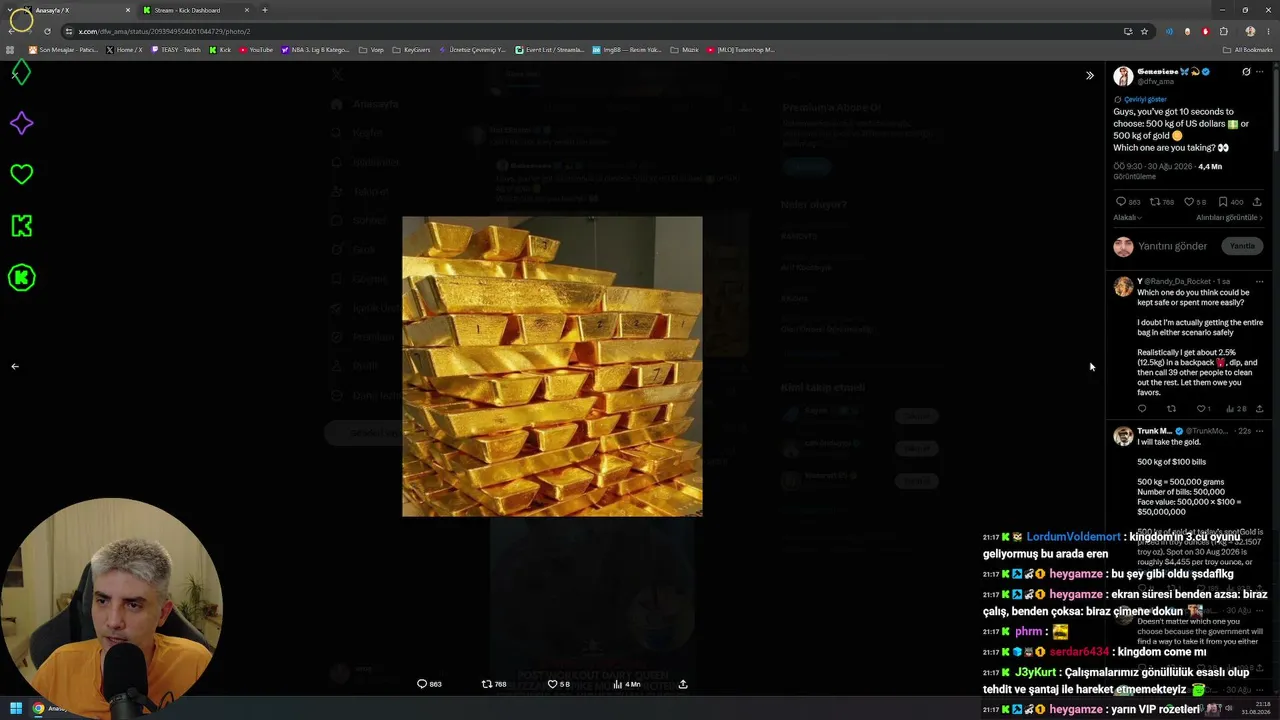
Task: Click the @dfw_ama handle
Action: [1155, 81]
